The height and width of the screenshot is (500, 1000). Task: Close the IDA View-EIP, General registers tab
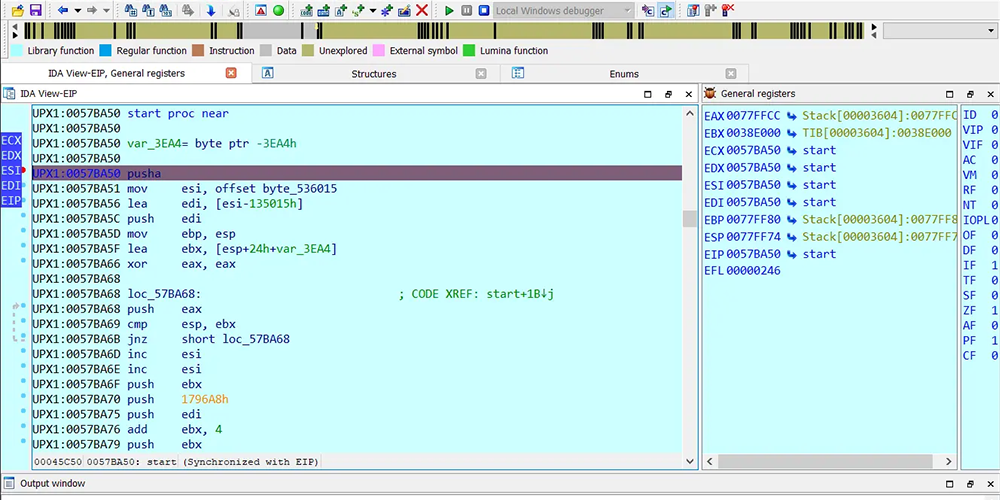pos(231,73)
